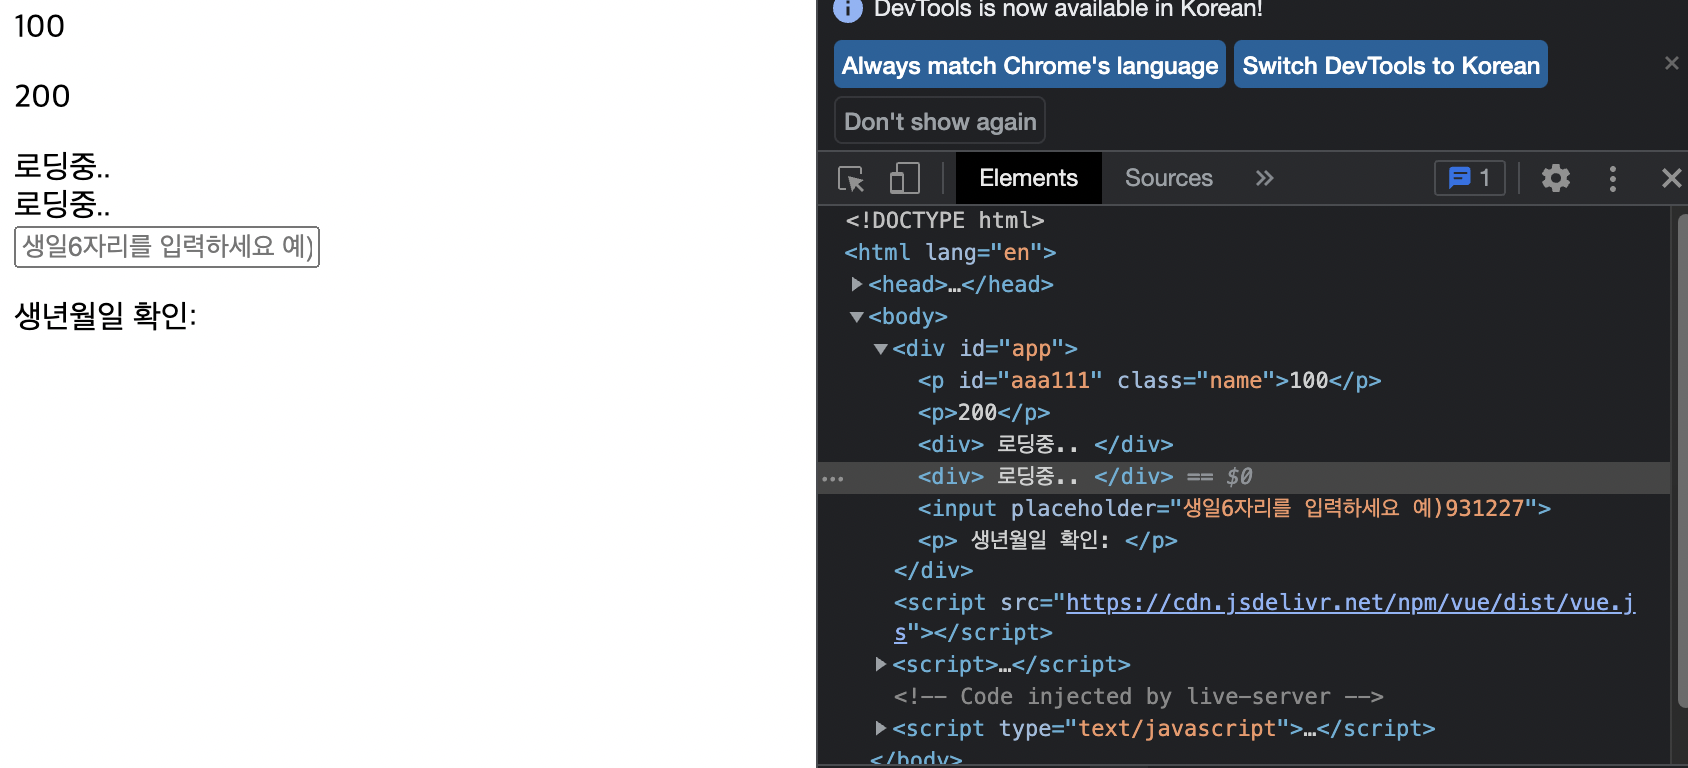The height and width of the screenshot is (768, 1688).
Task: Open the DevTools three-dot customize menu
Action: point(1612,178)
